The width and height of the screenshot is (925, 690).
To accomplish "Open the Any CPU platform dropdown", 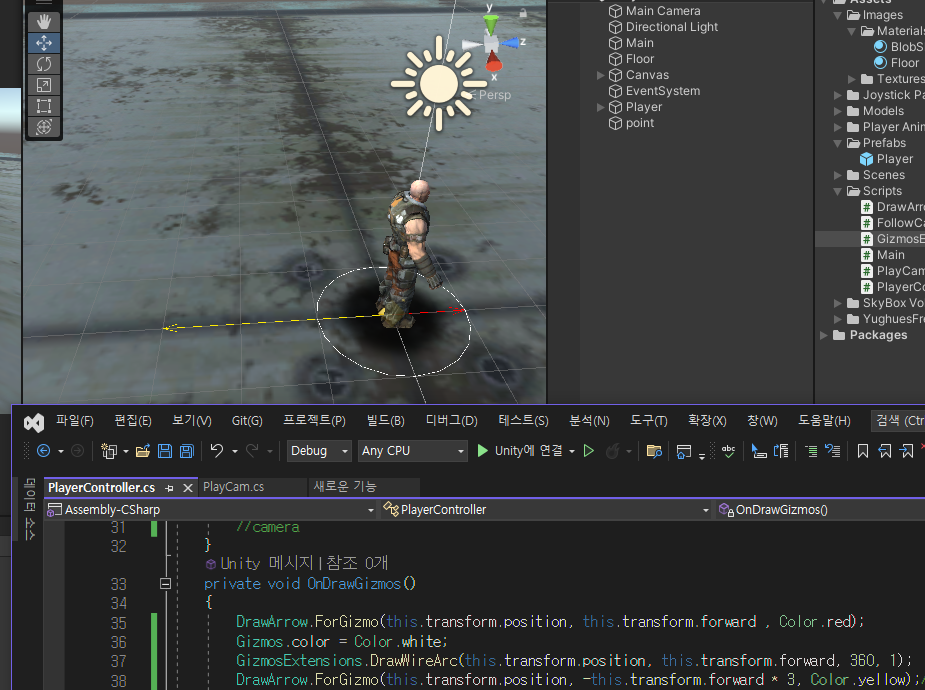I will tap(412, 451).
